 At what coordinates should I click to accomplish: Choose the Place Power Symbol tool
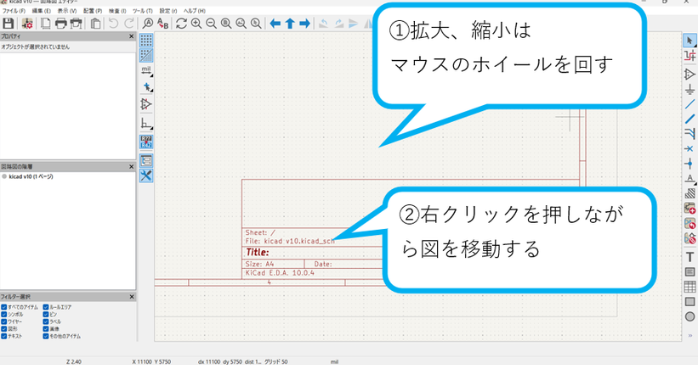tap(690, 89)
